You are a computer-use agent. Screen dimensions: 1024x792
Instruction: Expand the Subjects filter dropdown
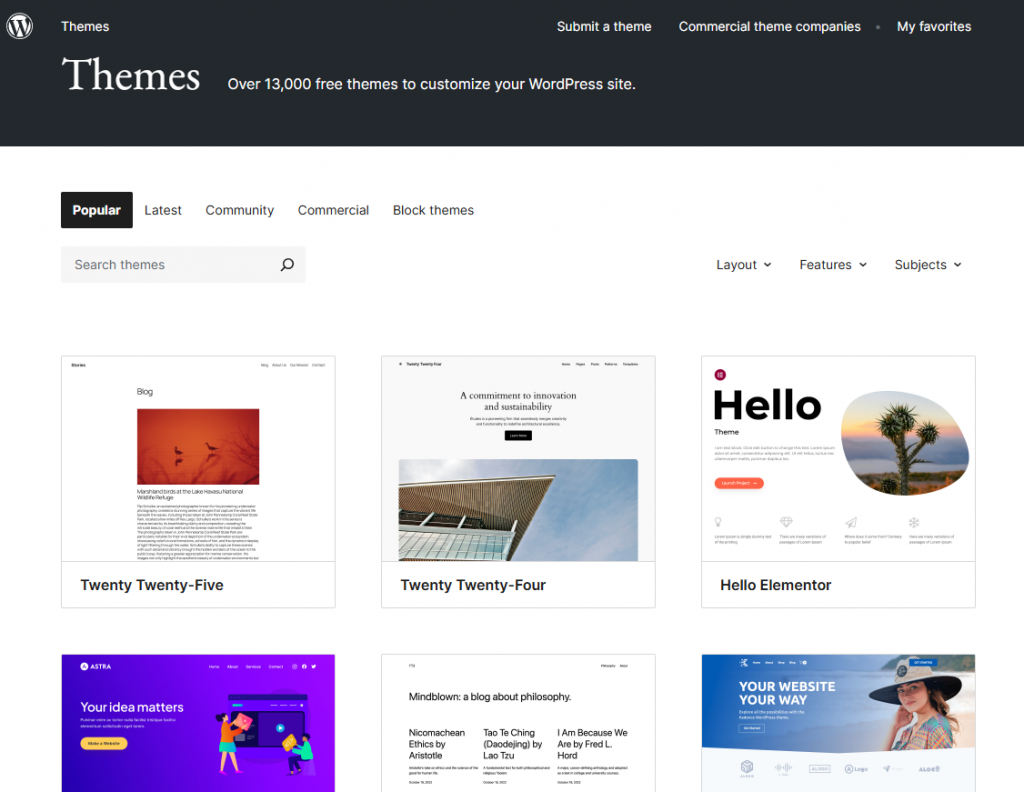(x=928, y=264)
